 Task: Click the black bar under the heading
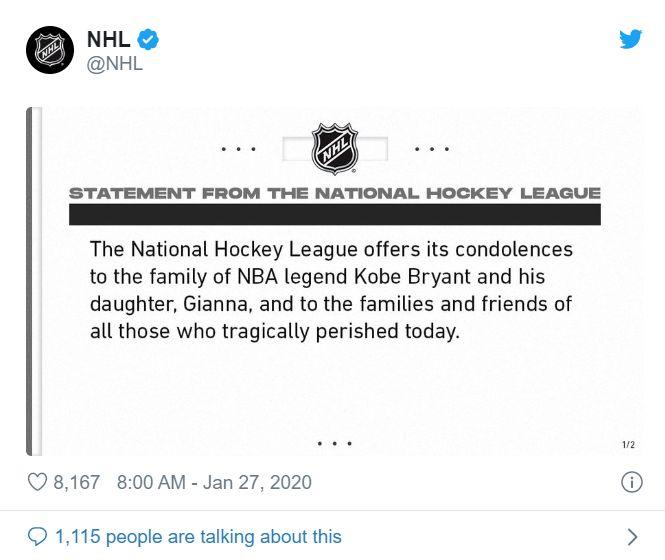(335, 214)
